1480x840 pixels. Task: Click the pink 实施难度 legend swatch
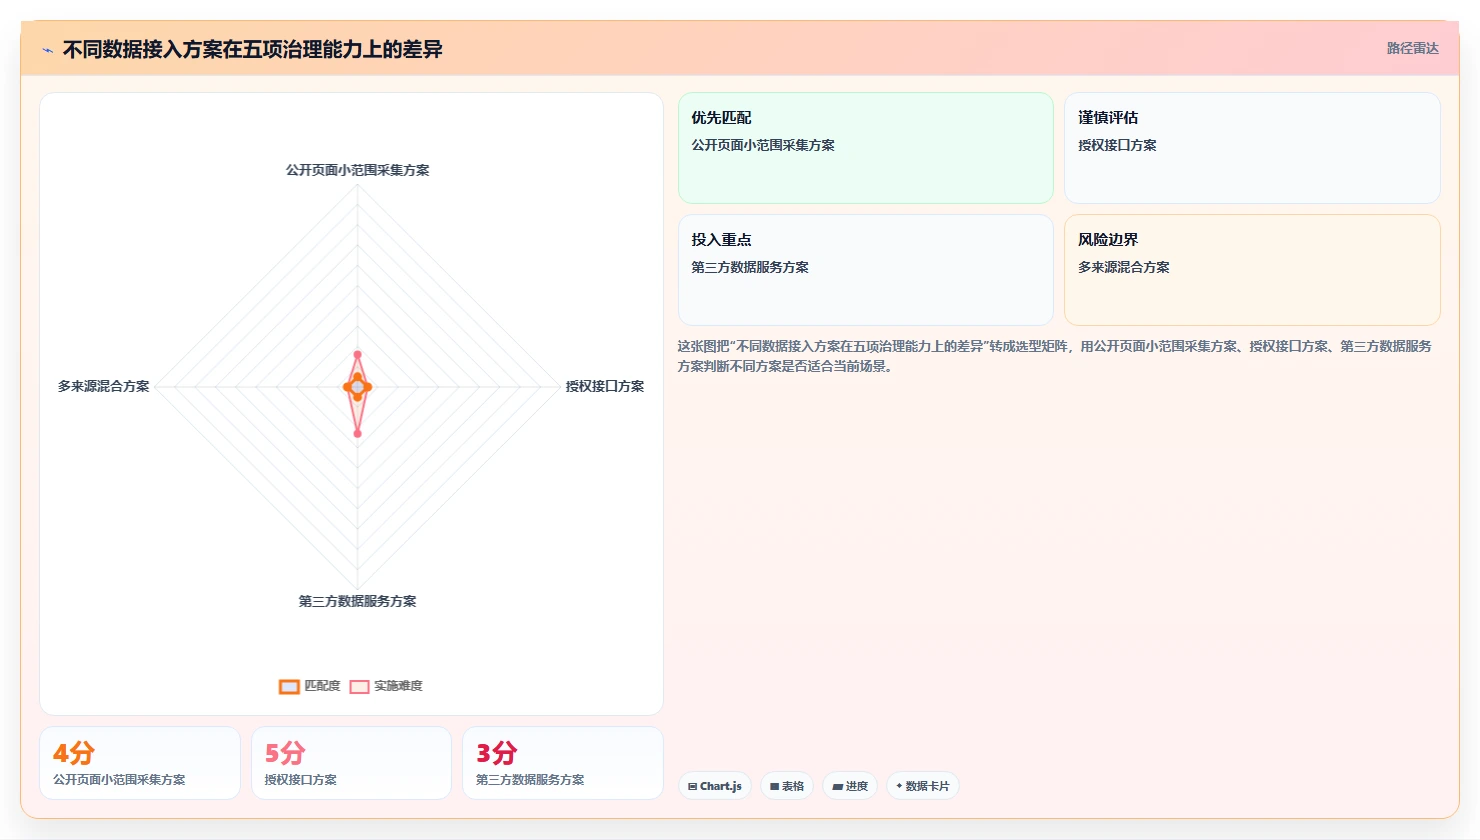tap(359, 687)
